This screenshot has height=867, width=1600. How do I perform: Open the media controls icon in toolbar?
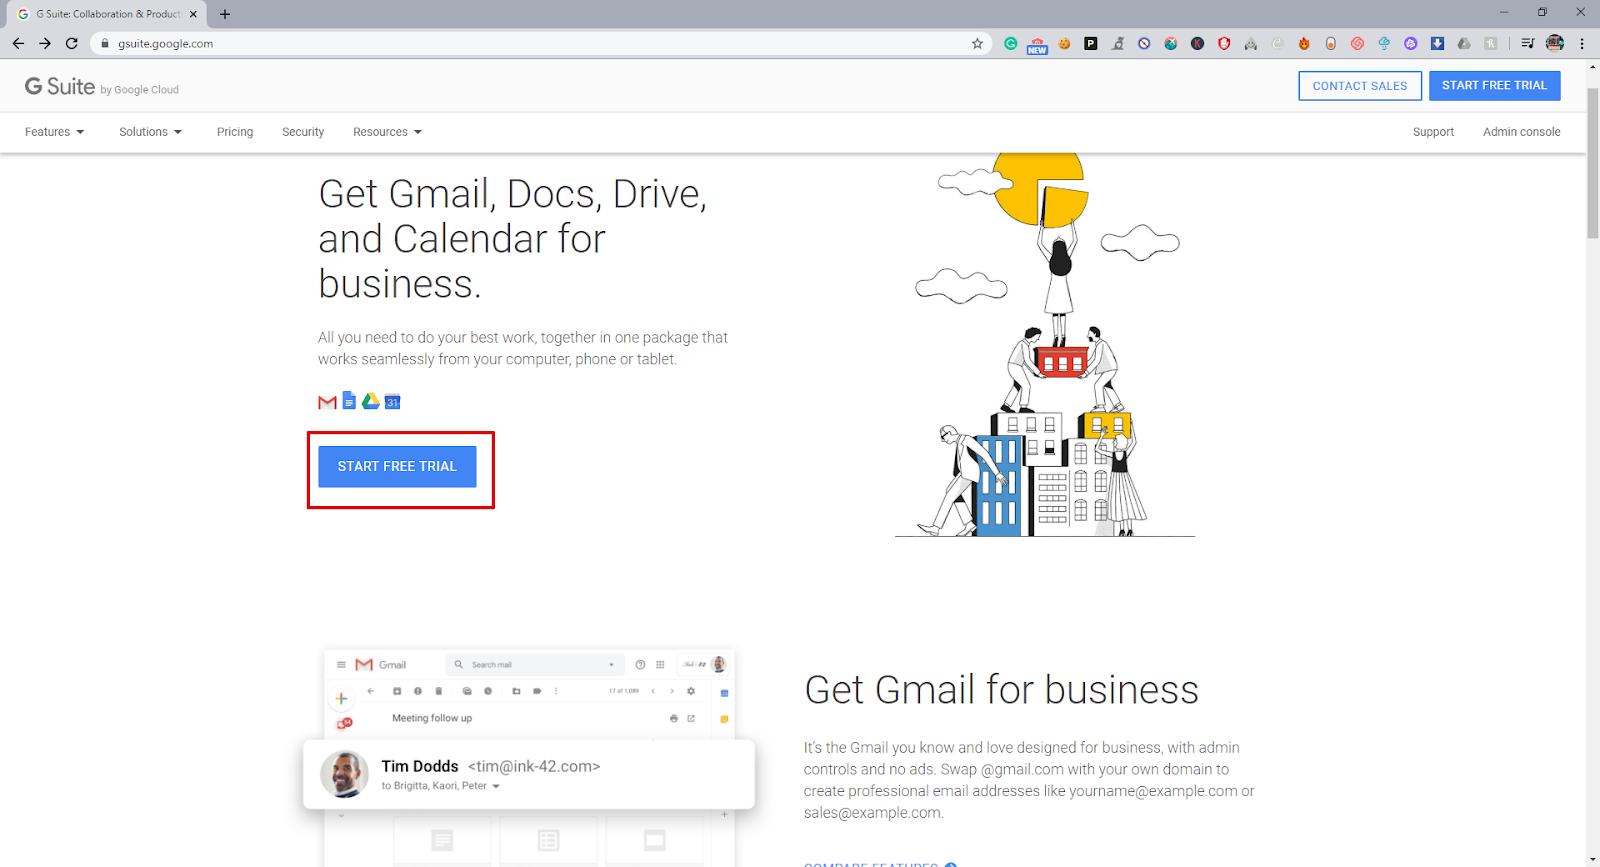tap(1527, 43)
